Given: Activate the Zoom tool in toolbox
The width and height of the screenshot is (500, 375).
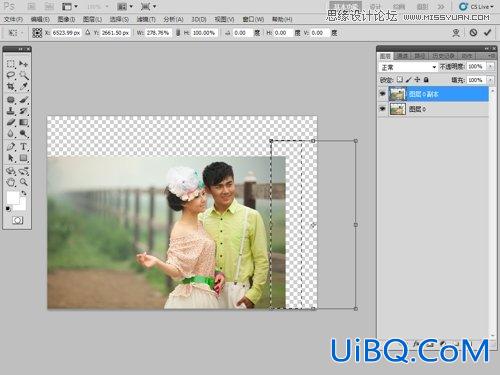Looking at the screenshot, I should tap(23, 182).
